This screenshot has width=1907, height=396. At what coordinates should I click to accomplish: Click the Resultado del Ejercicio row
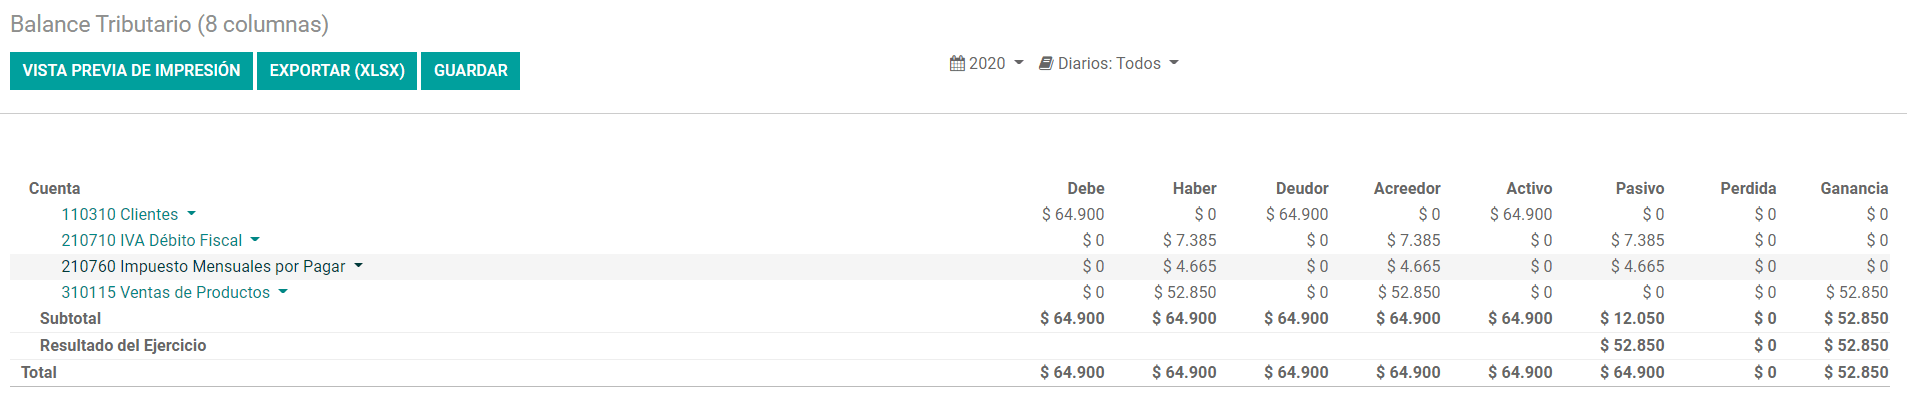point(950,345)
